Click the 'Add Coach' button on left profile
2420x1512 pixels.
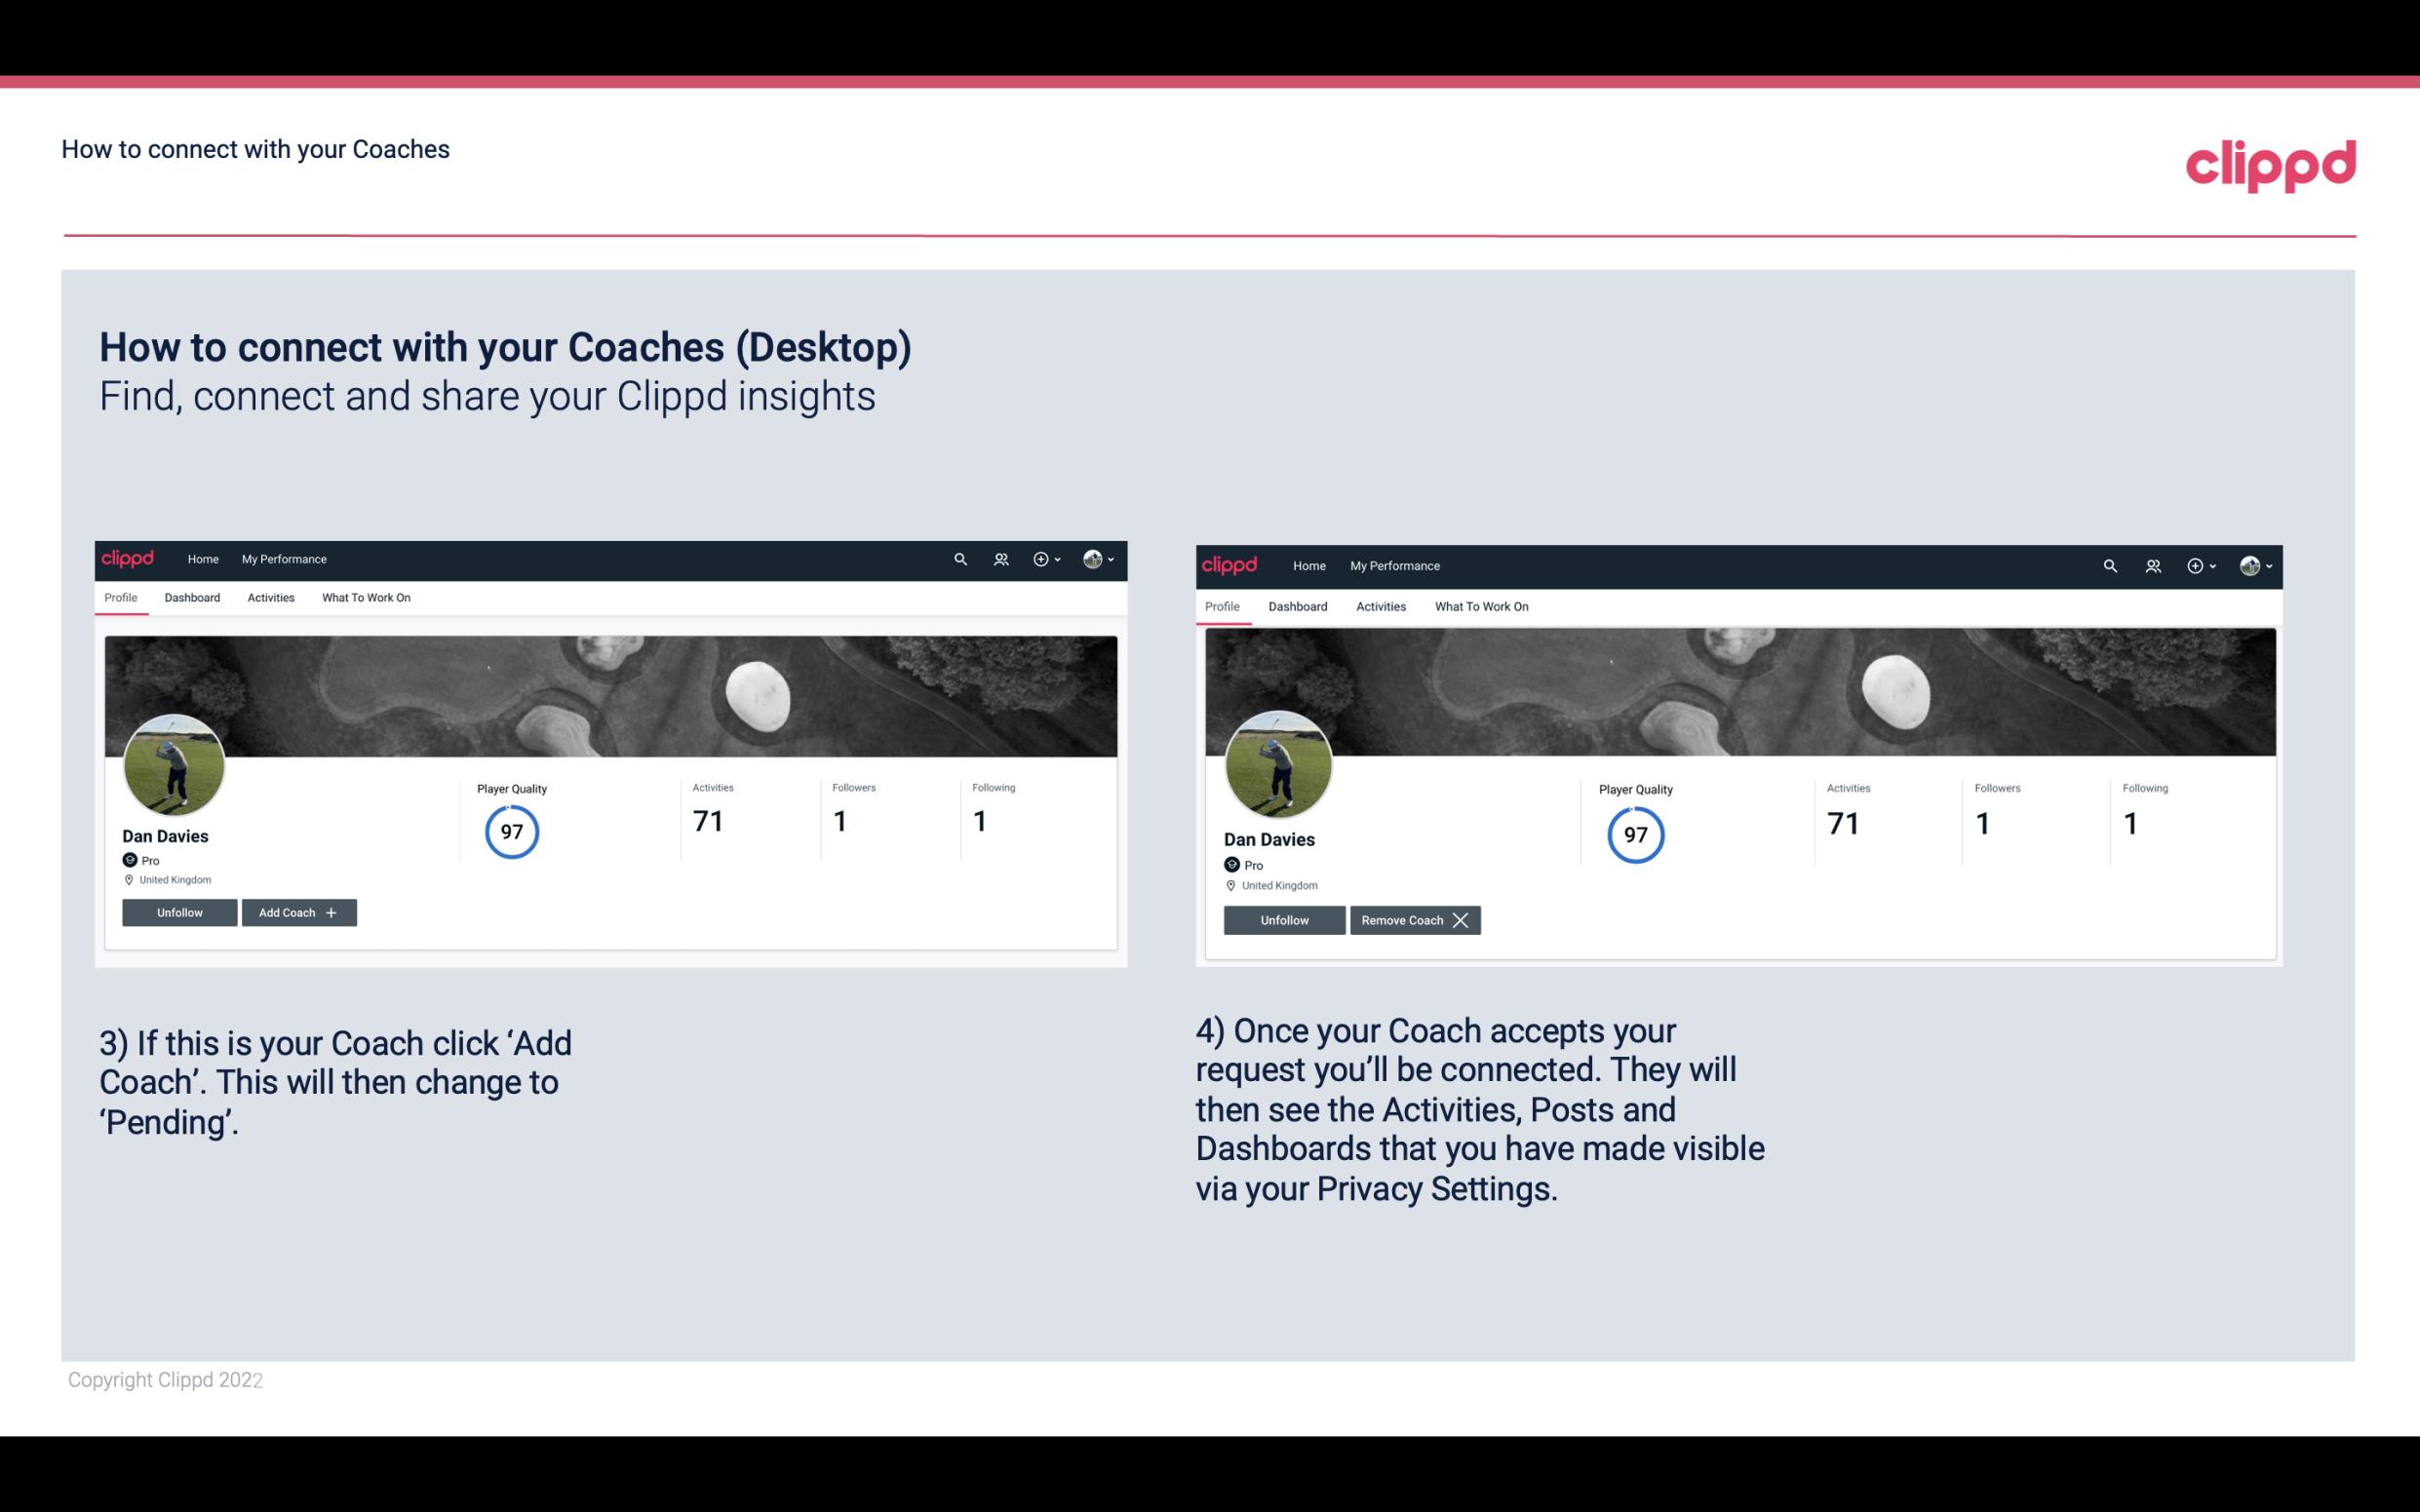296,911
